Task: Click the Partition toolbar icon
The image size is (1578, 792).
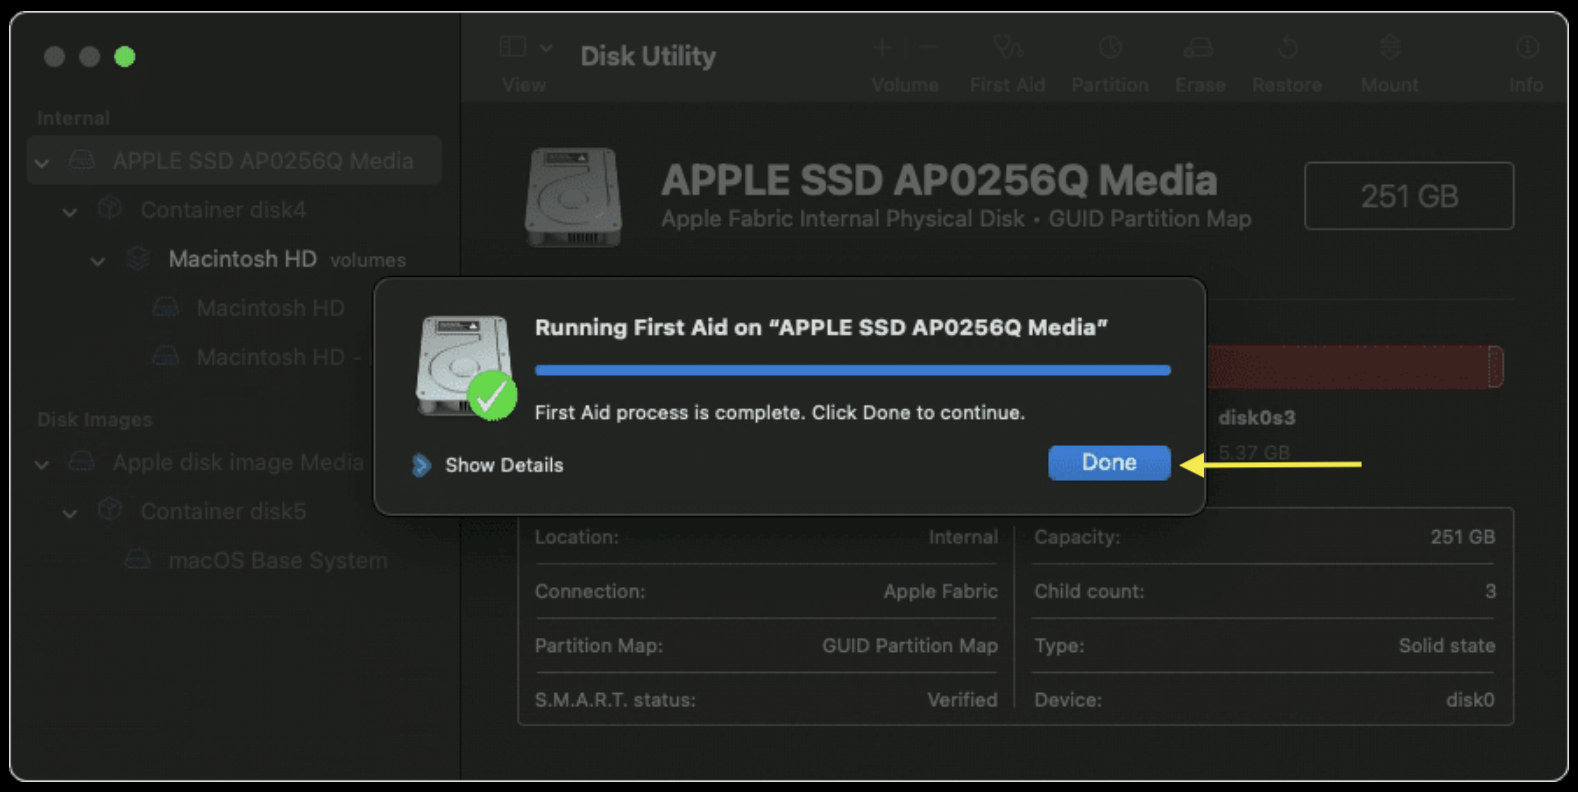Action: [x=1110, y=48]
